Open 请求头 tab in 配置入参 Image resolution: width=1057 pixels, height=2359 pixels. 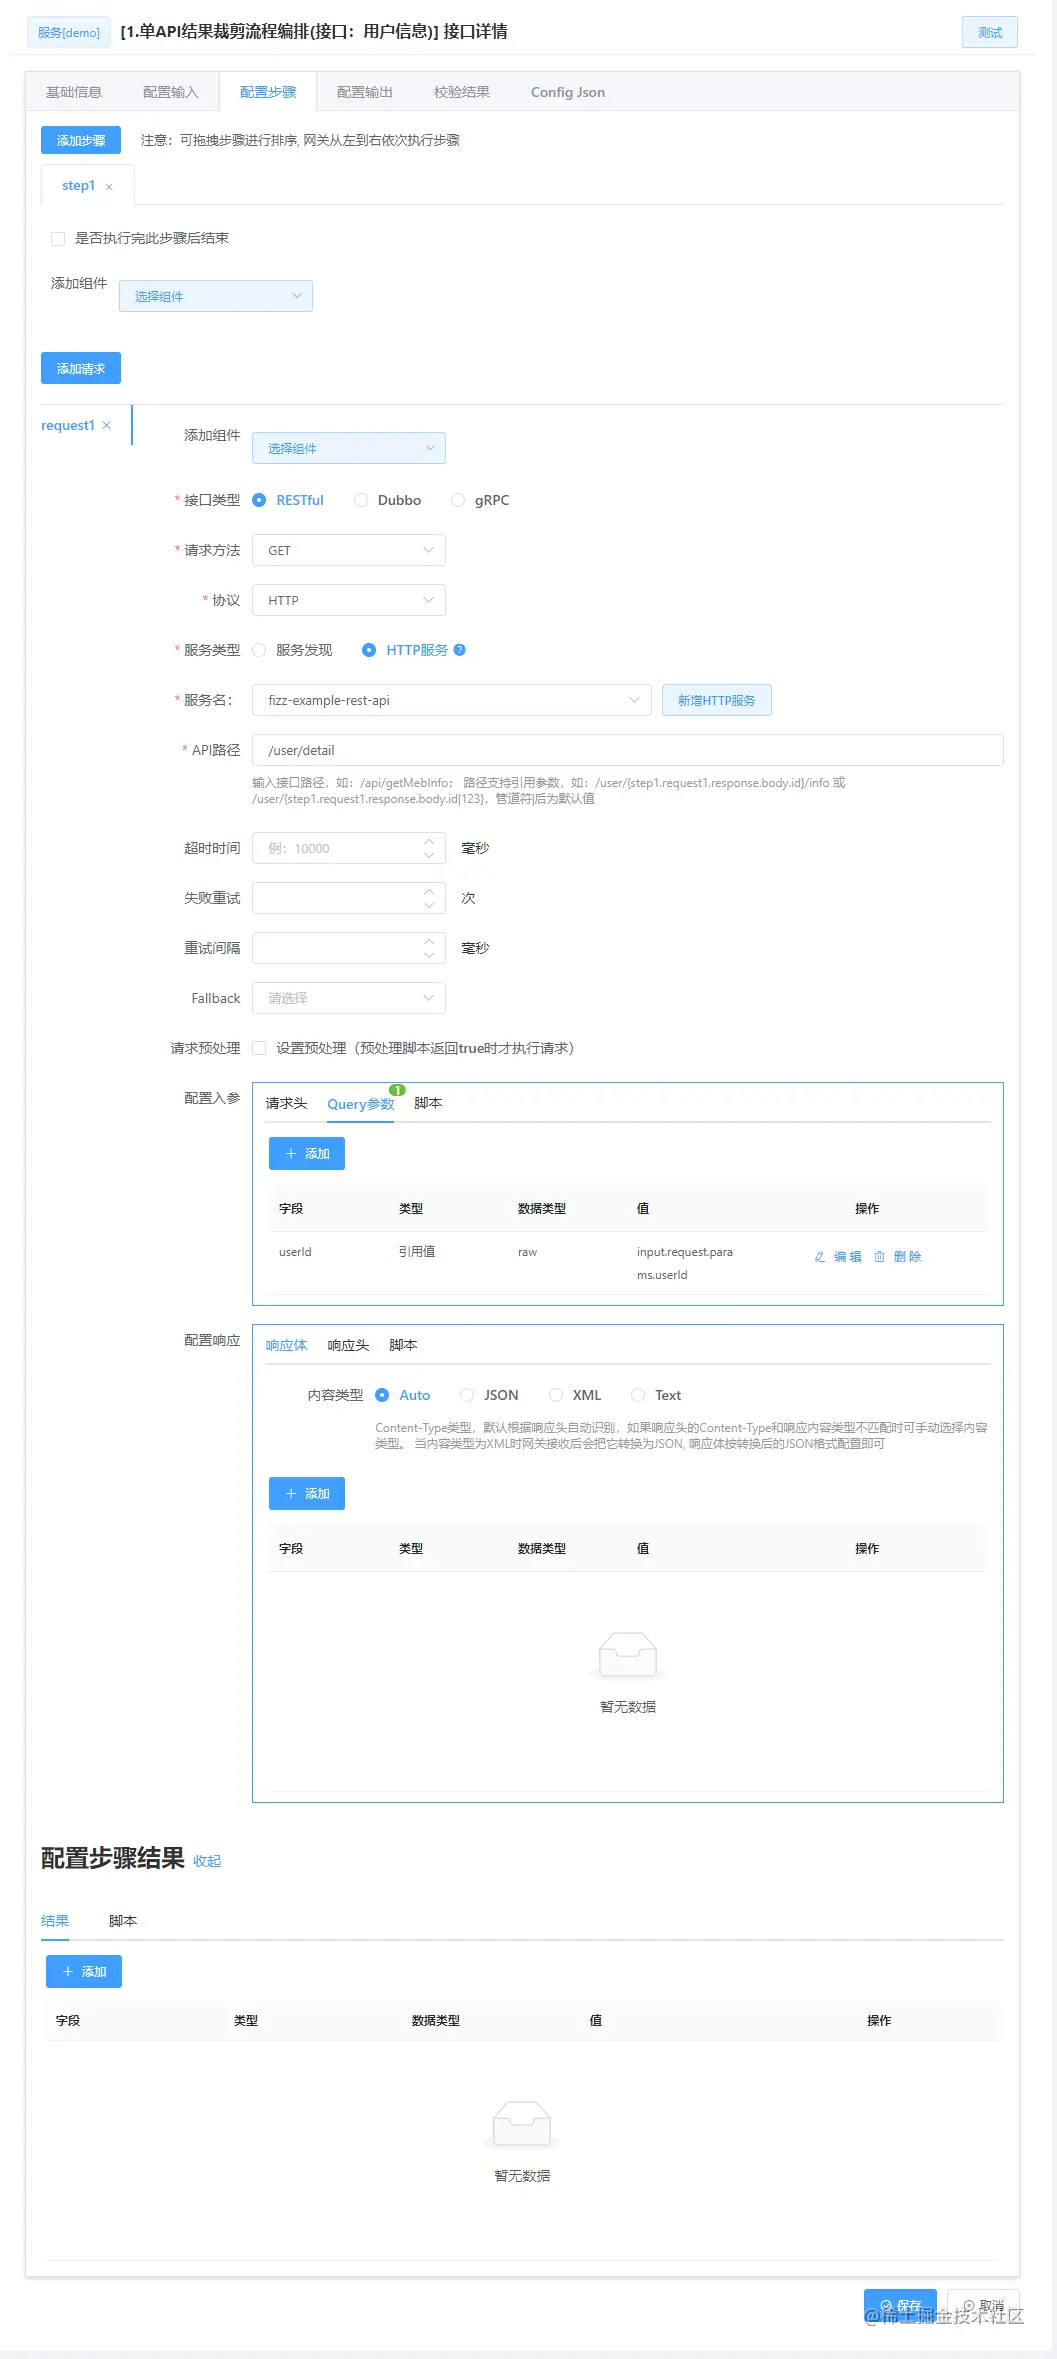[286, 1103]
